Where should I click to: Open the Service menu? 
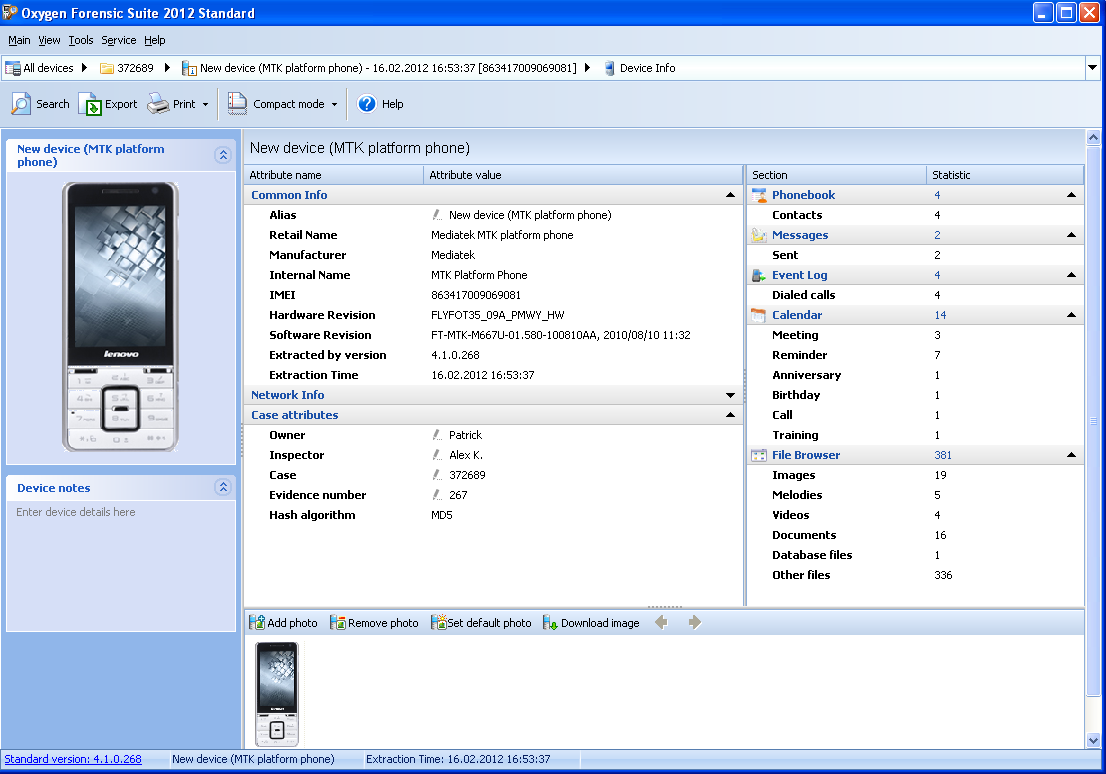[x=118, y=40]
